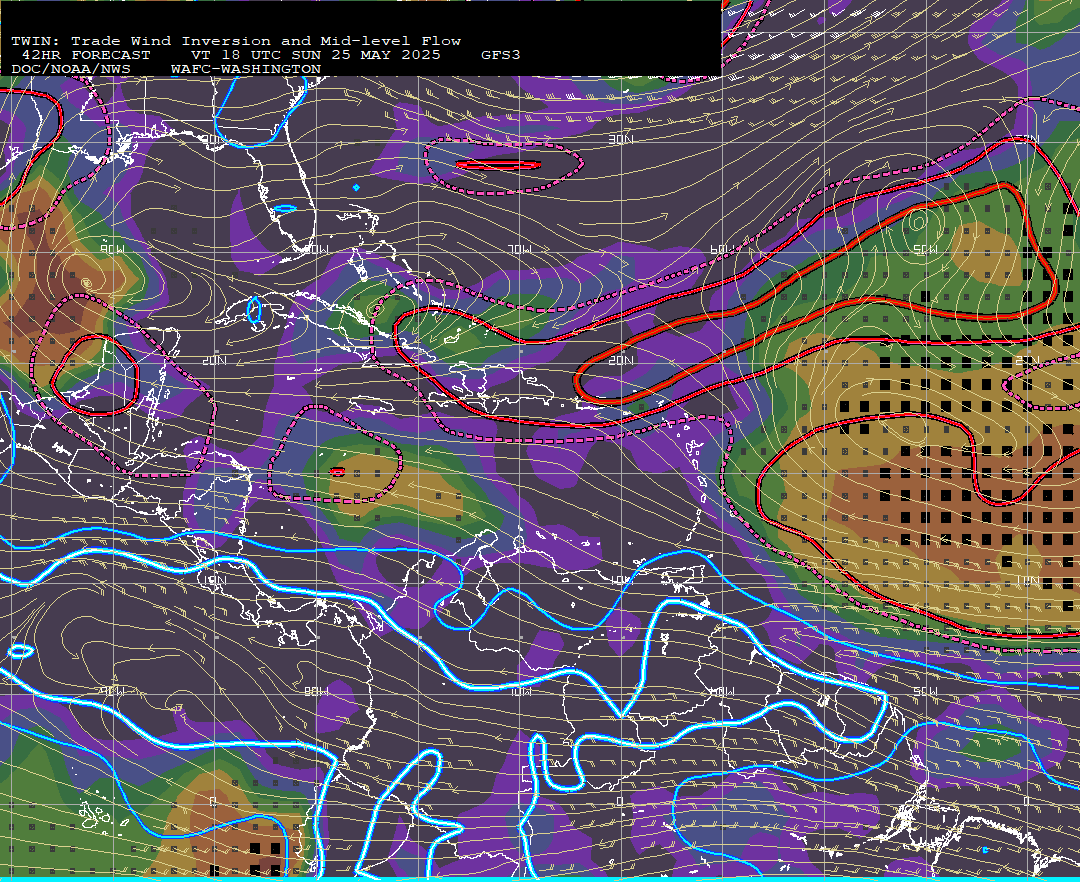The height and width of the screenshot is (882, 1080).
Task: Click the equator "0" label near the Galapagos
Action: coord(214,801)
